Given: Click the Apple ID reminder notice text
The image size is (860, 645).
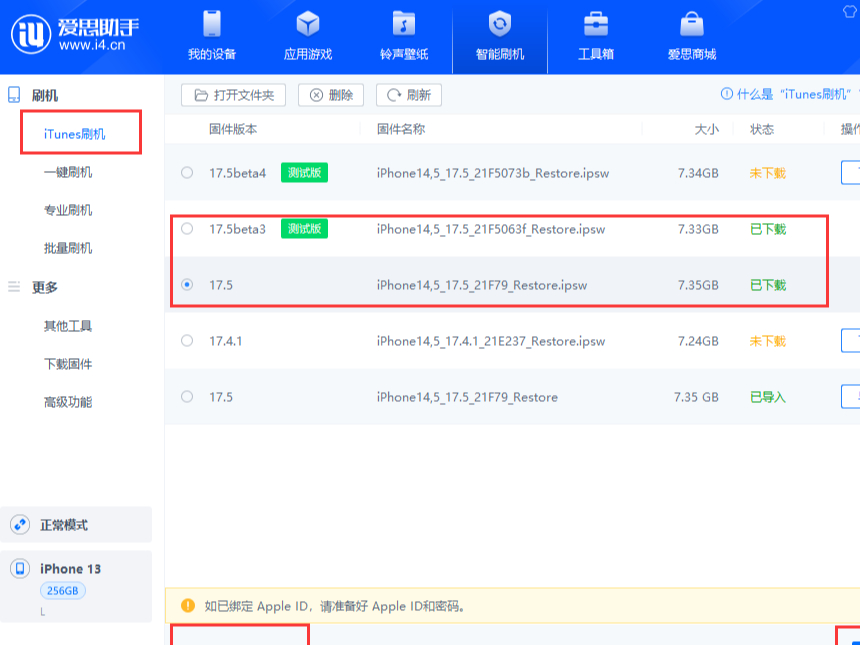Looking at the screenshot, I should 335,606.
